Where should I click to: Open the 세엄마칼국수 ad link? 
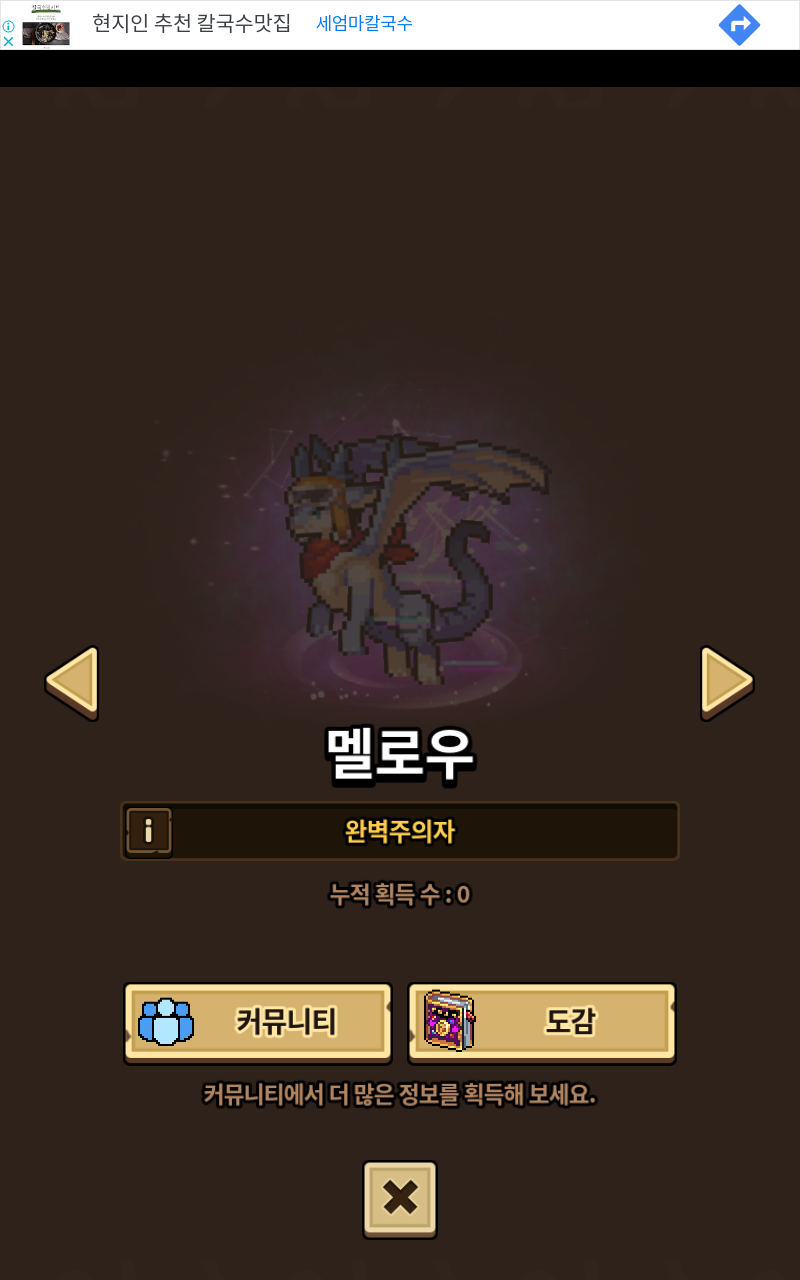point(364,23)
